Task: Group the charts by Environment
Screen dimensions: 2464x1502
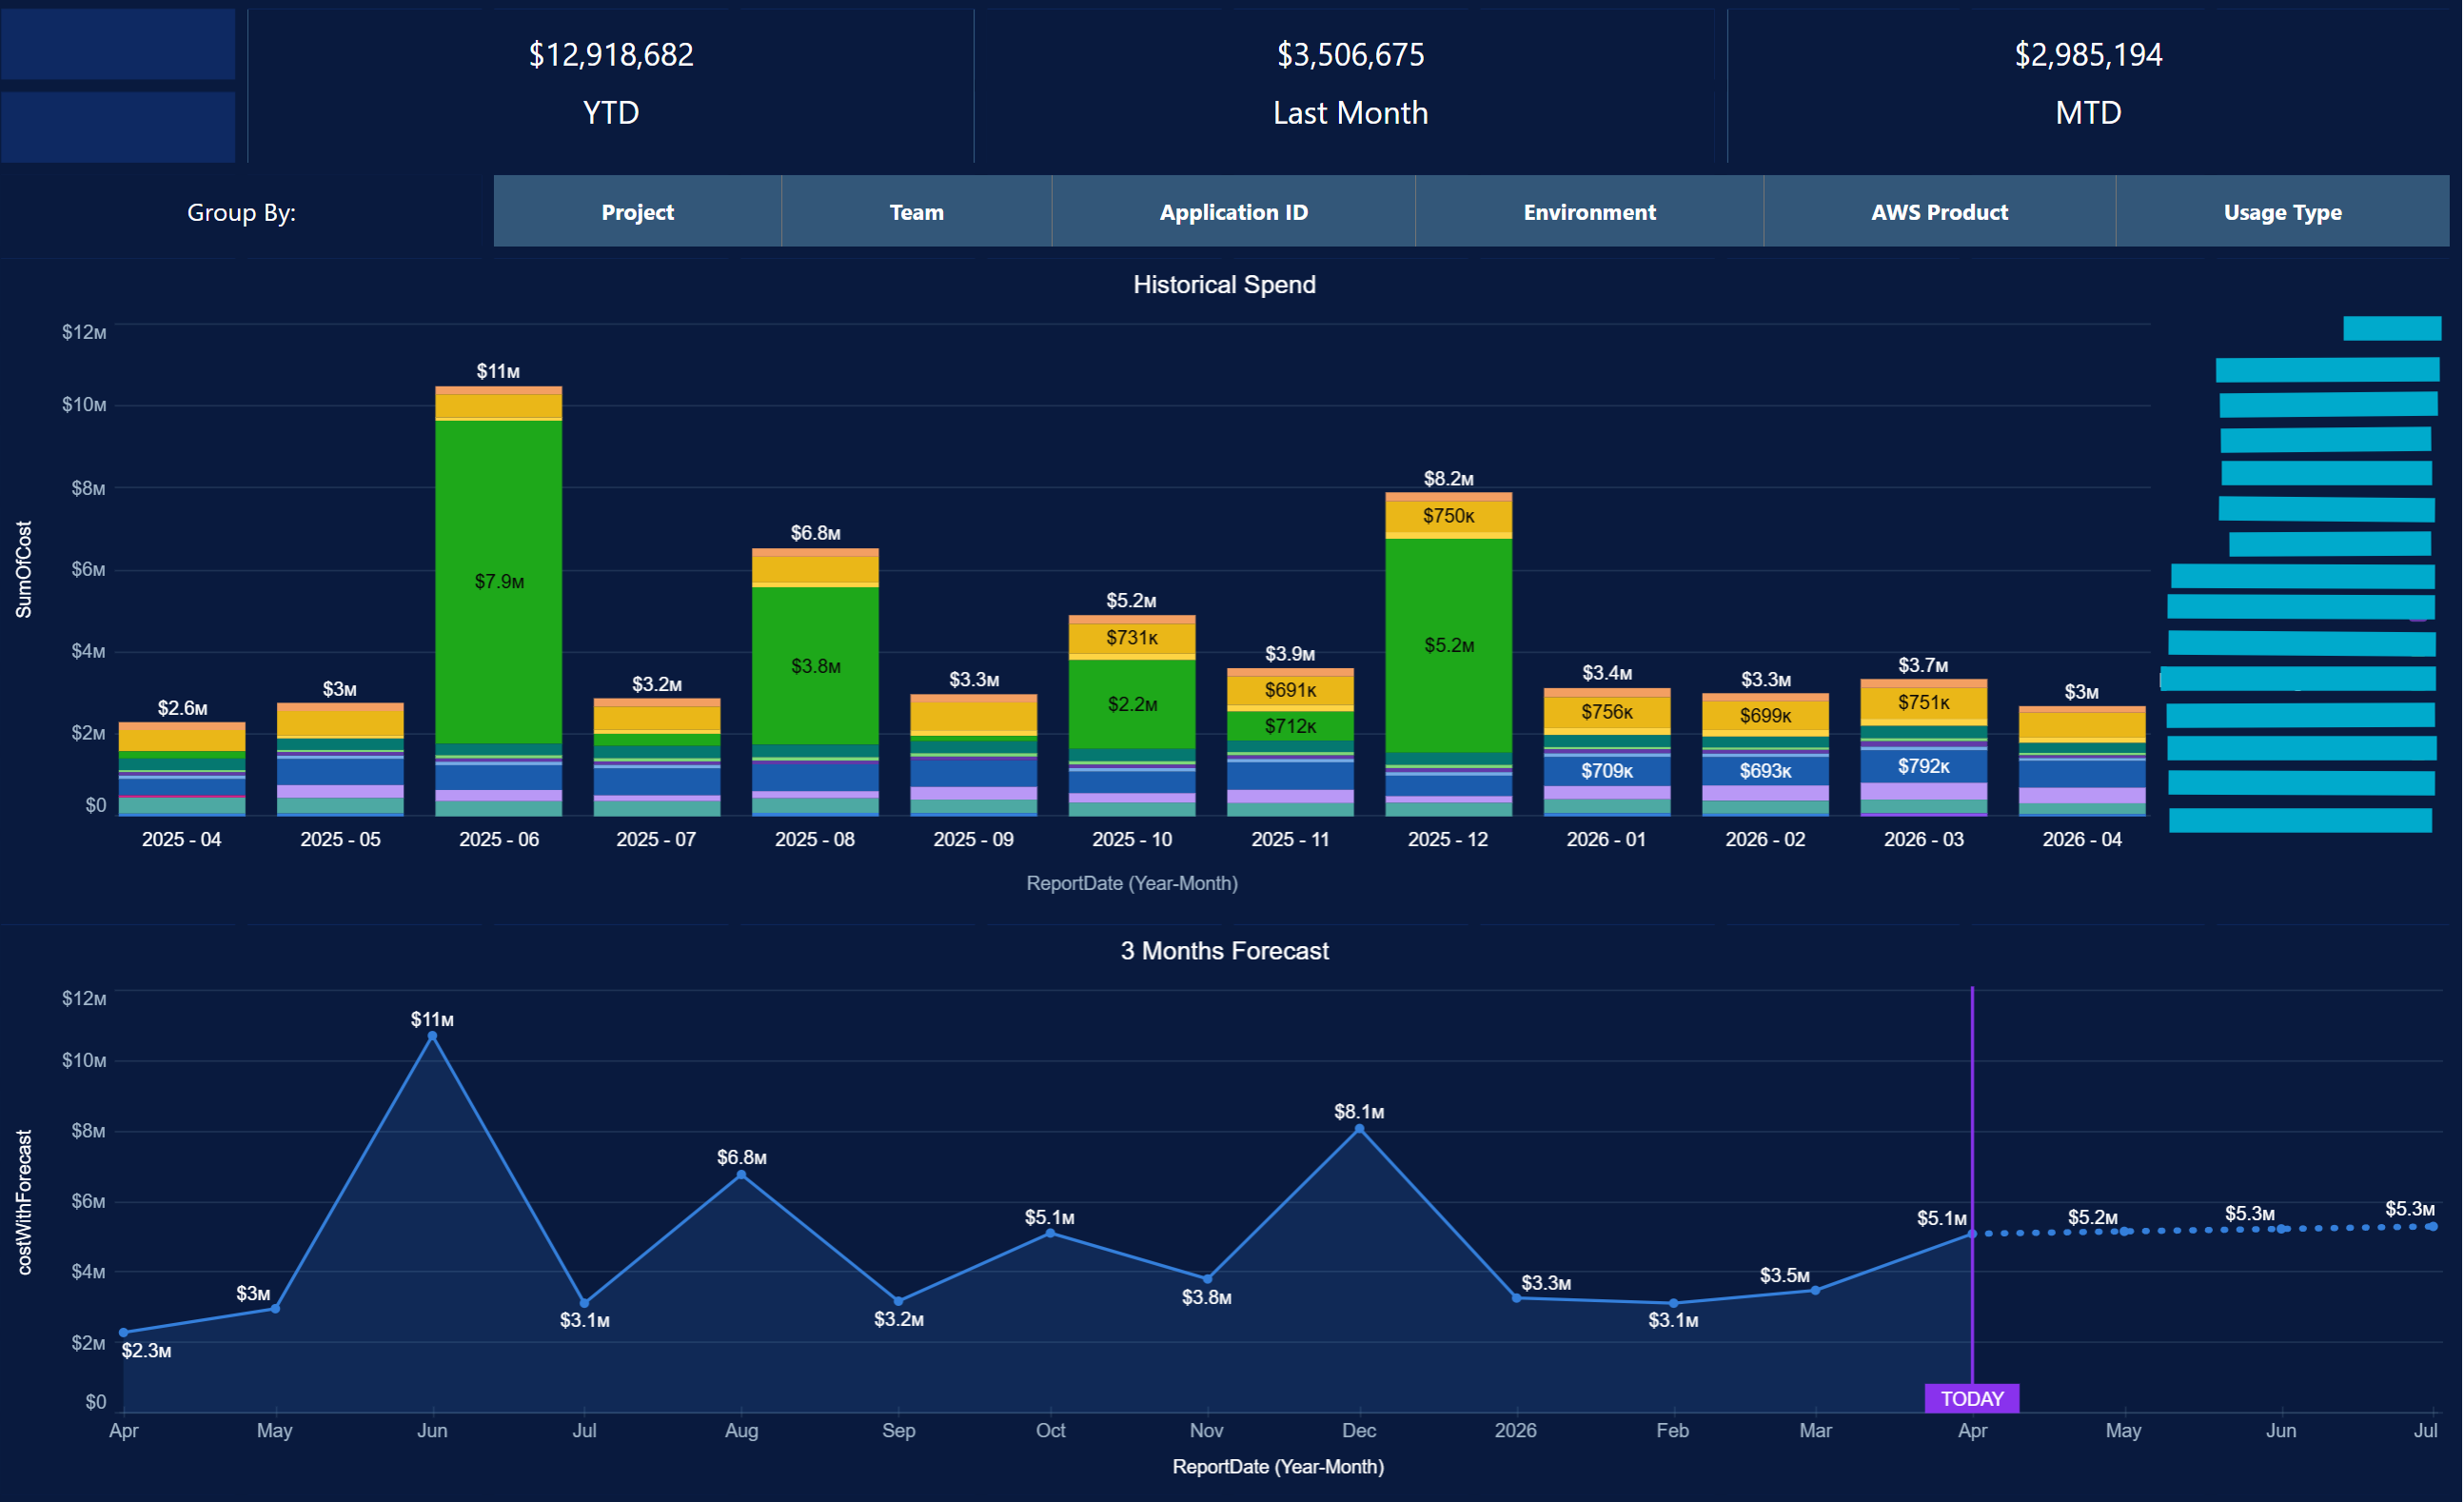Action: coord(1589,212)
